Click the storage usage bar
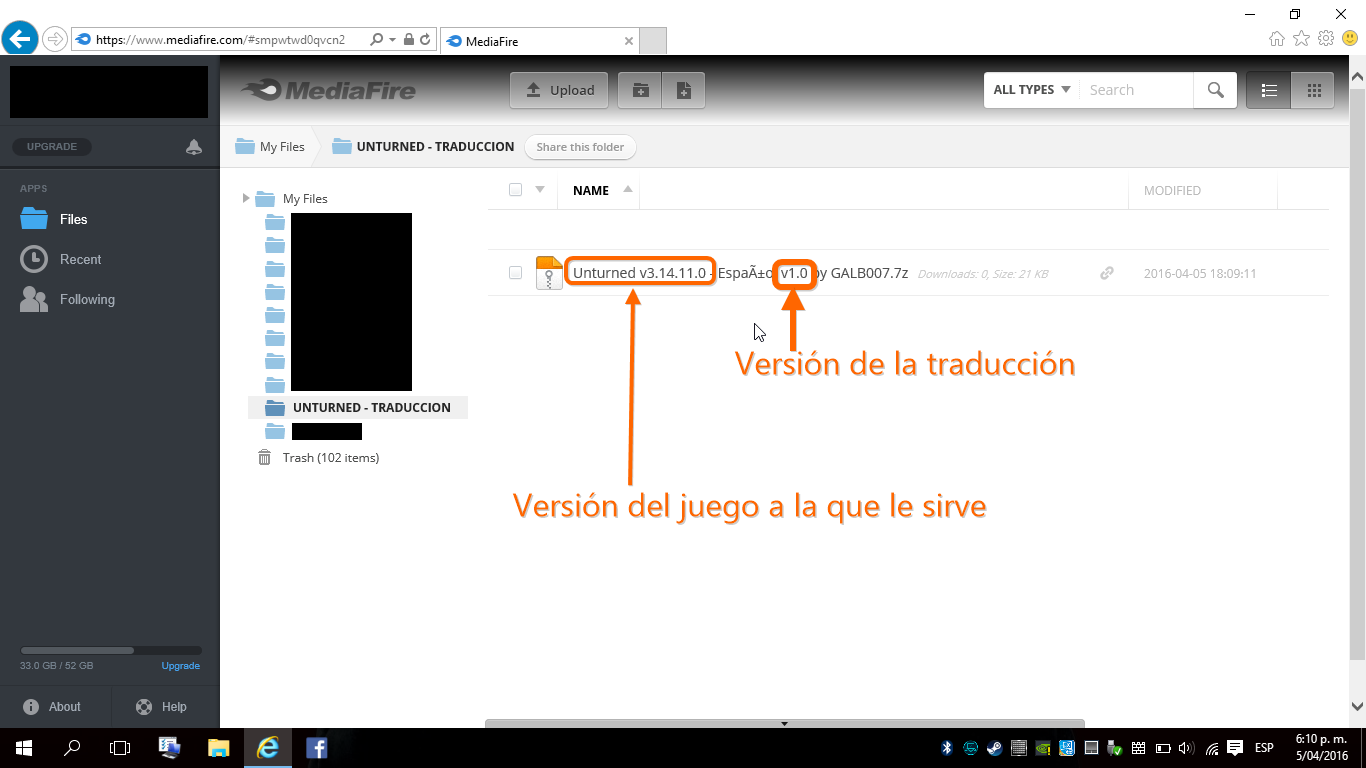This screenshot has height=768, width=1366. tap(110, 650)
